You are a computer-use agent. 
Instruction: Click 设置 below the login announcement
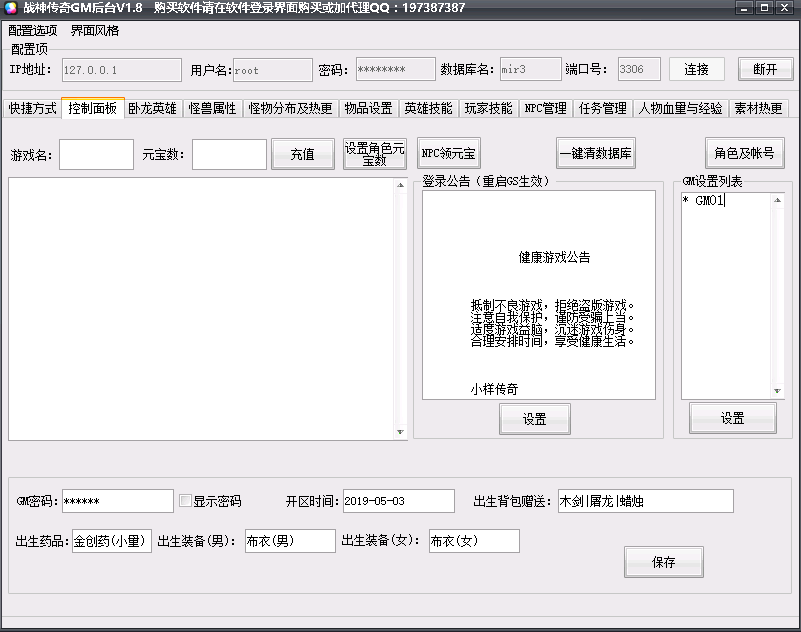534,418
